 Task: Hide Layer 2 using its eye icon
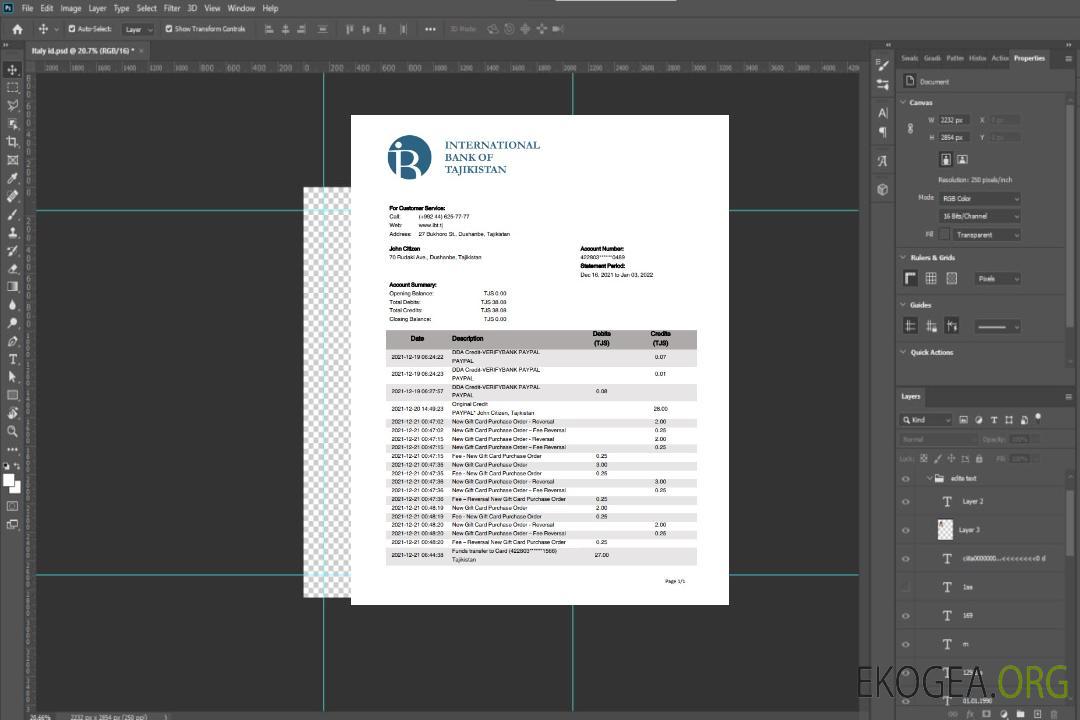(906, 502)
